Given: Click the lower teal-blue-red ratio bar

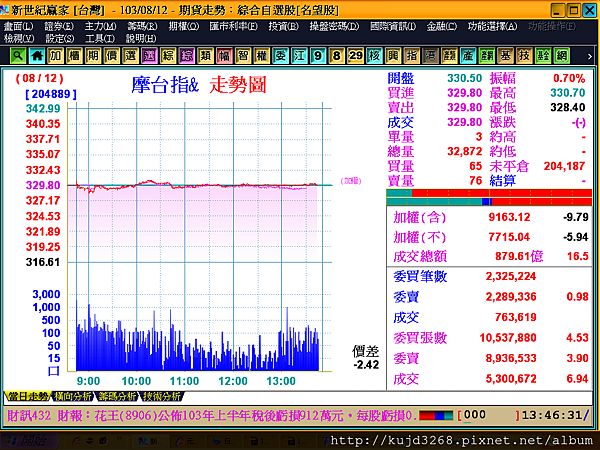Looking at the screenshot, I should pyautogui.click(x=489, y=202).
